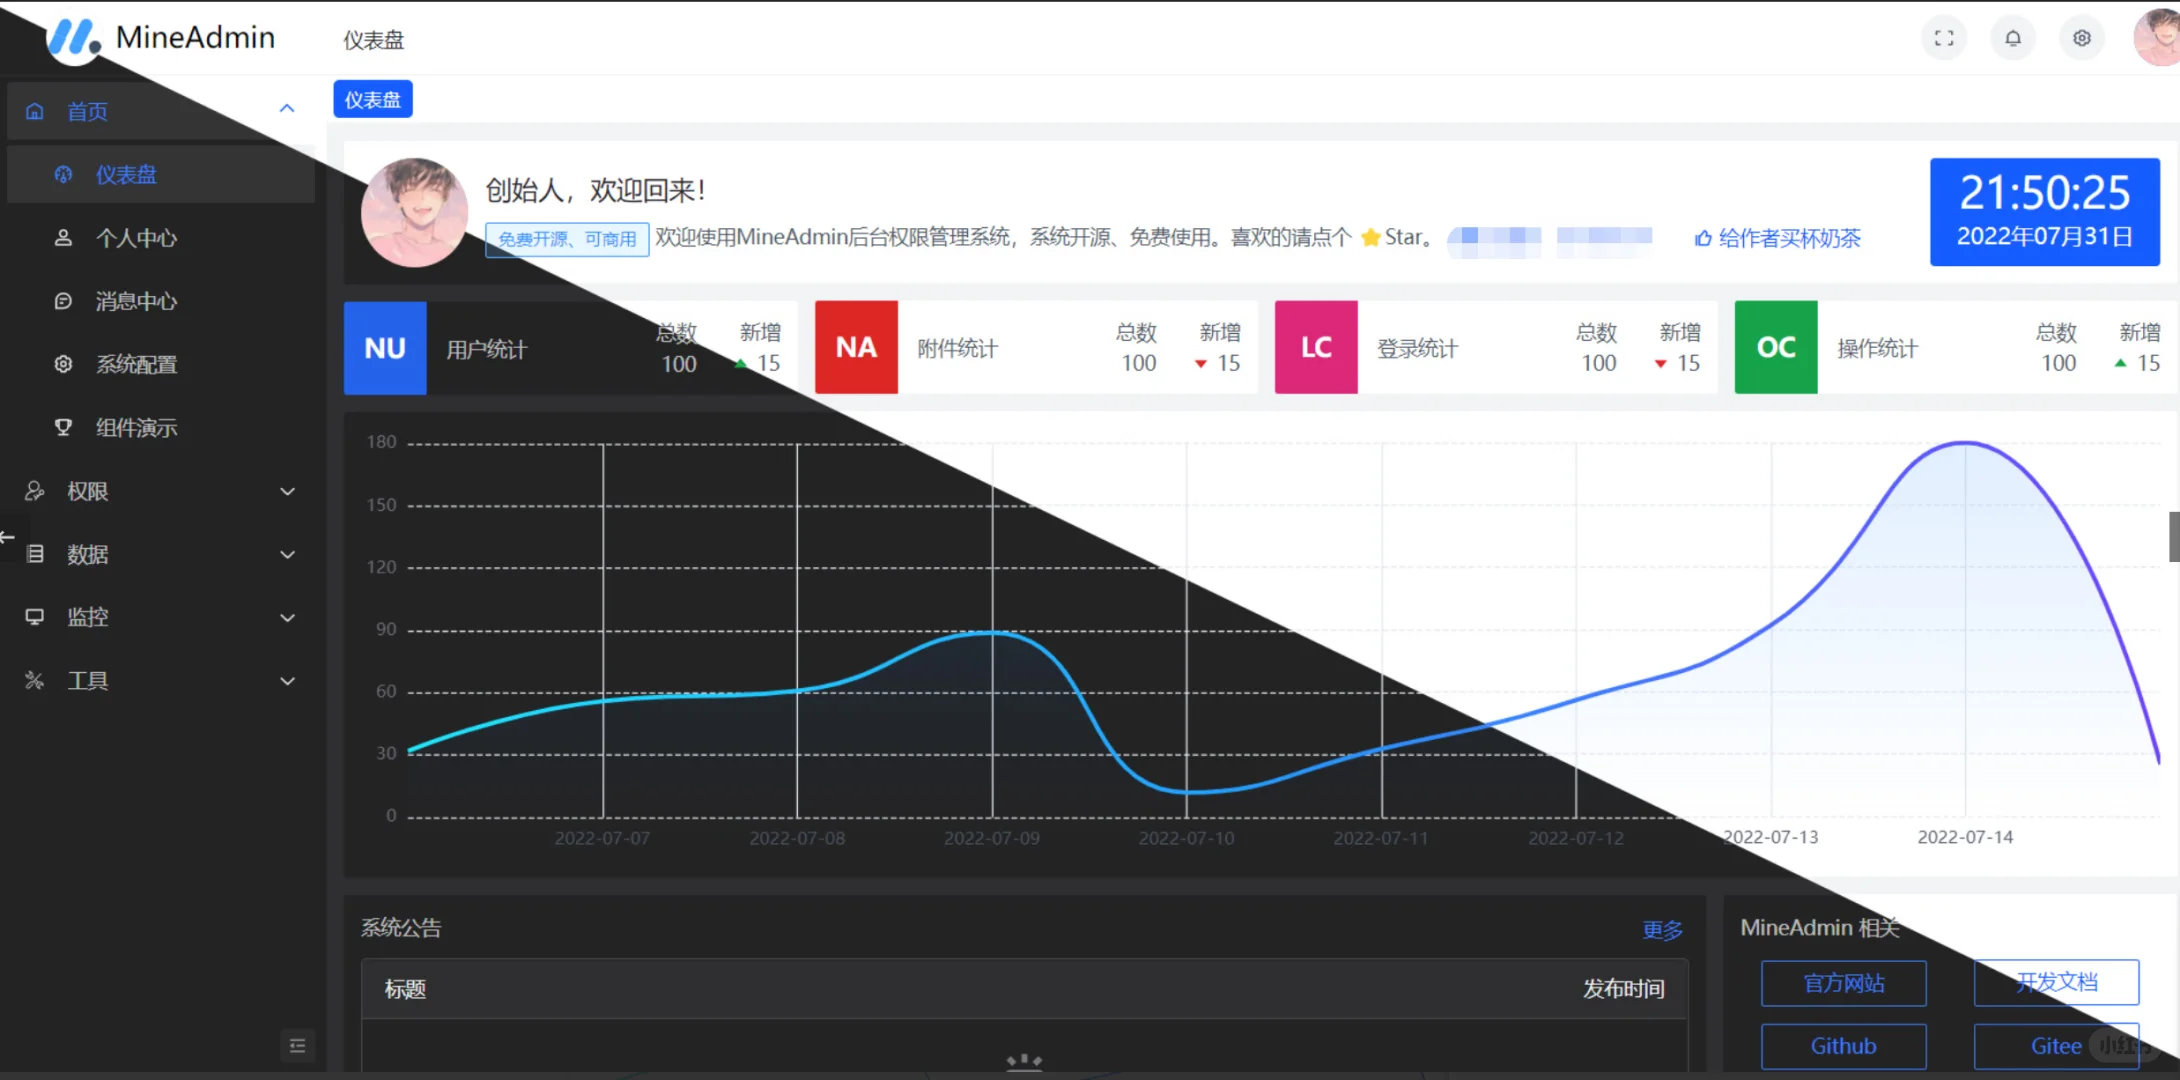
Task: Select 组件演示 in the sidebar
Action: (x=136, y=427)
